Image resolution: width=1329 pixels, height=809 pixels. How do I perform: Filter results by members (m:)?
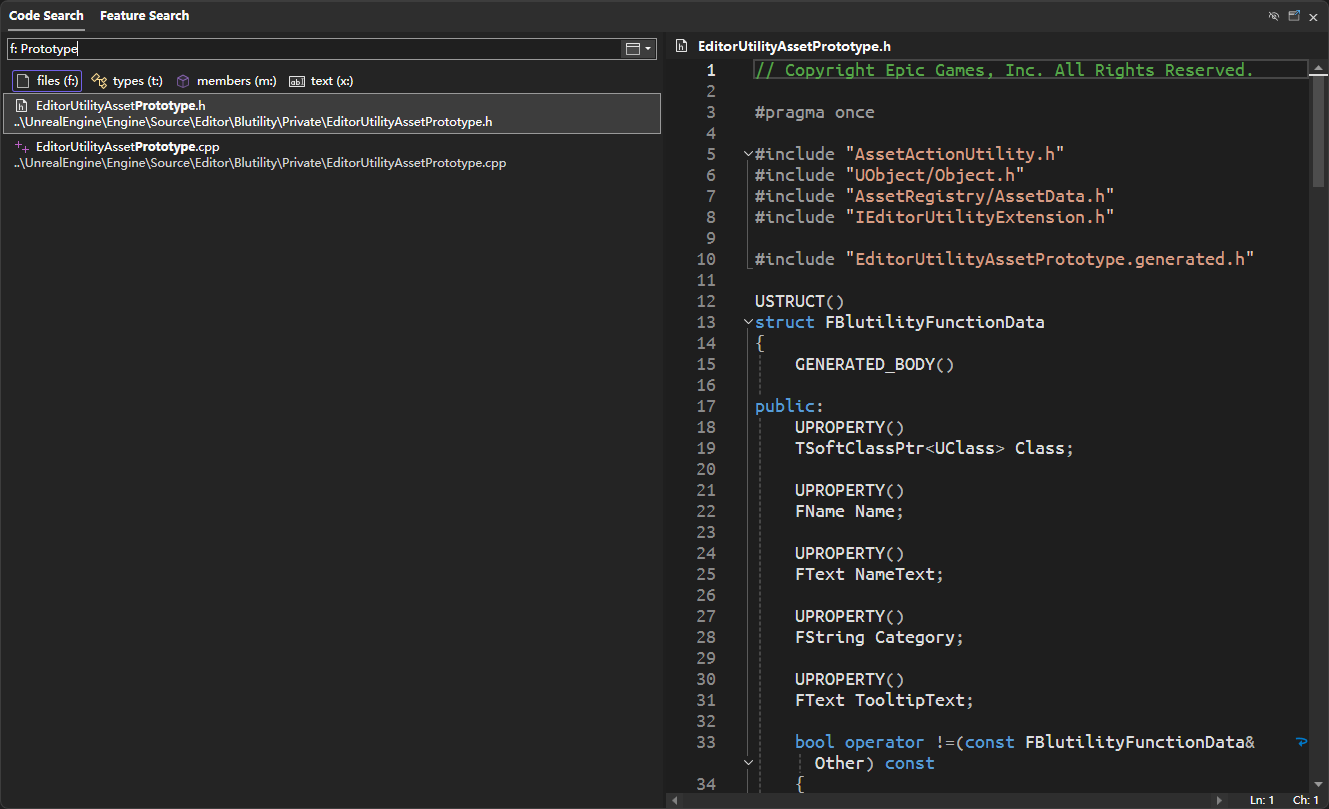[x=226, y=81]
